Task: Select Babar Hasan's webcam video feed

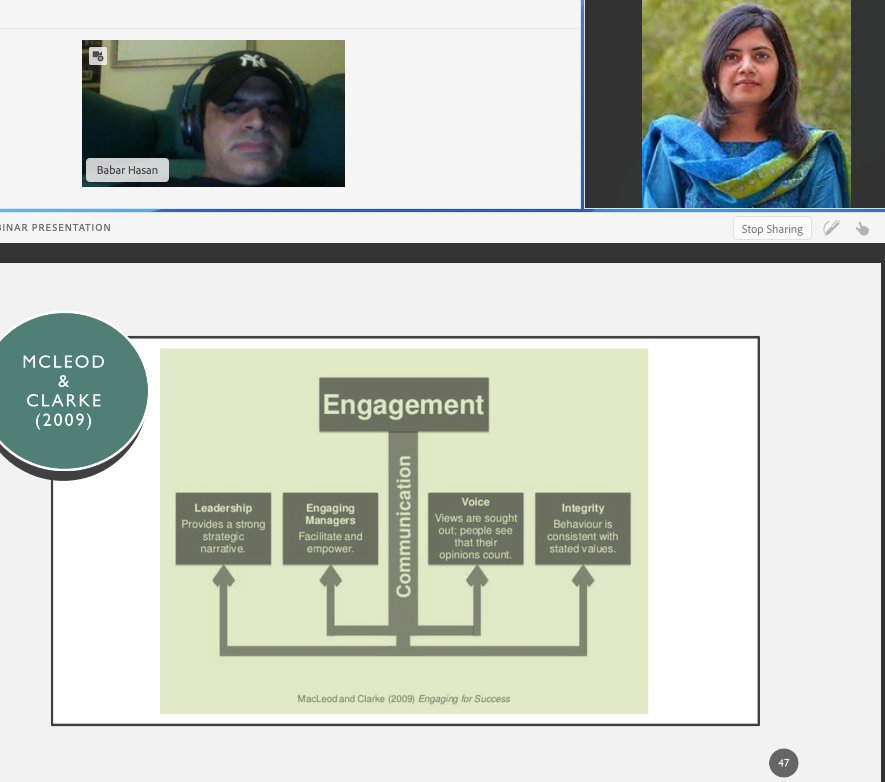Action: point(213,113)
